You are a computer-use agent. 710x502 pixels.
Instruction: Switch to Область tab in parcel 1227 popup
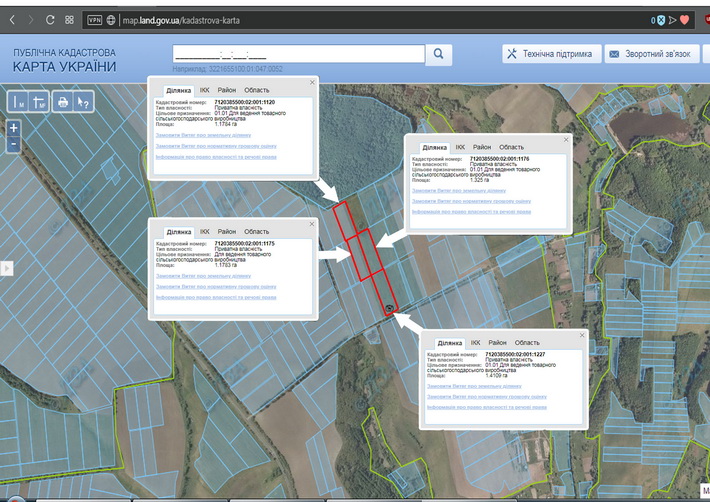tap(527, 343)
